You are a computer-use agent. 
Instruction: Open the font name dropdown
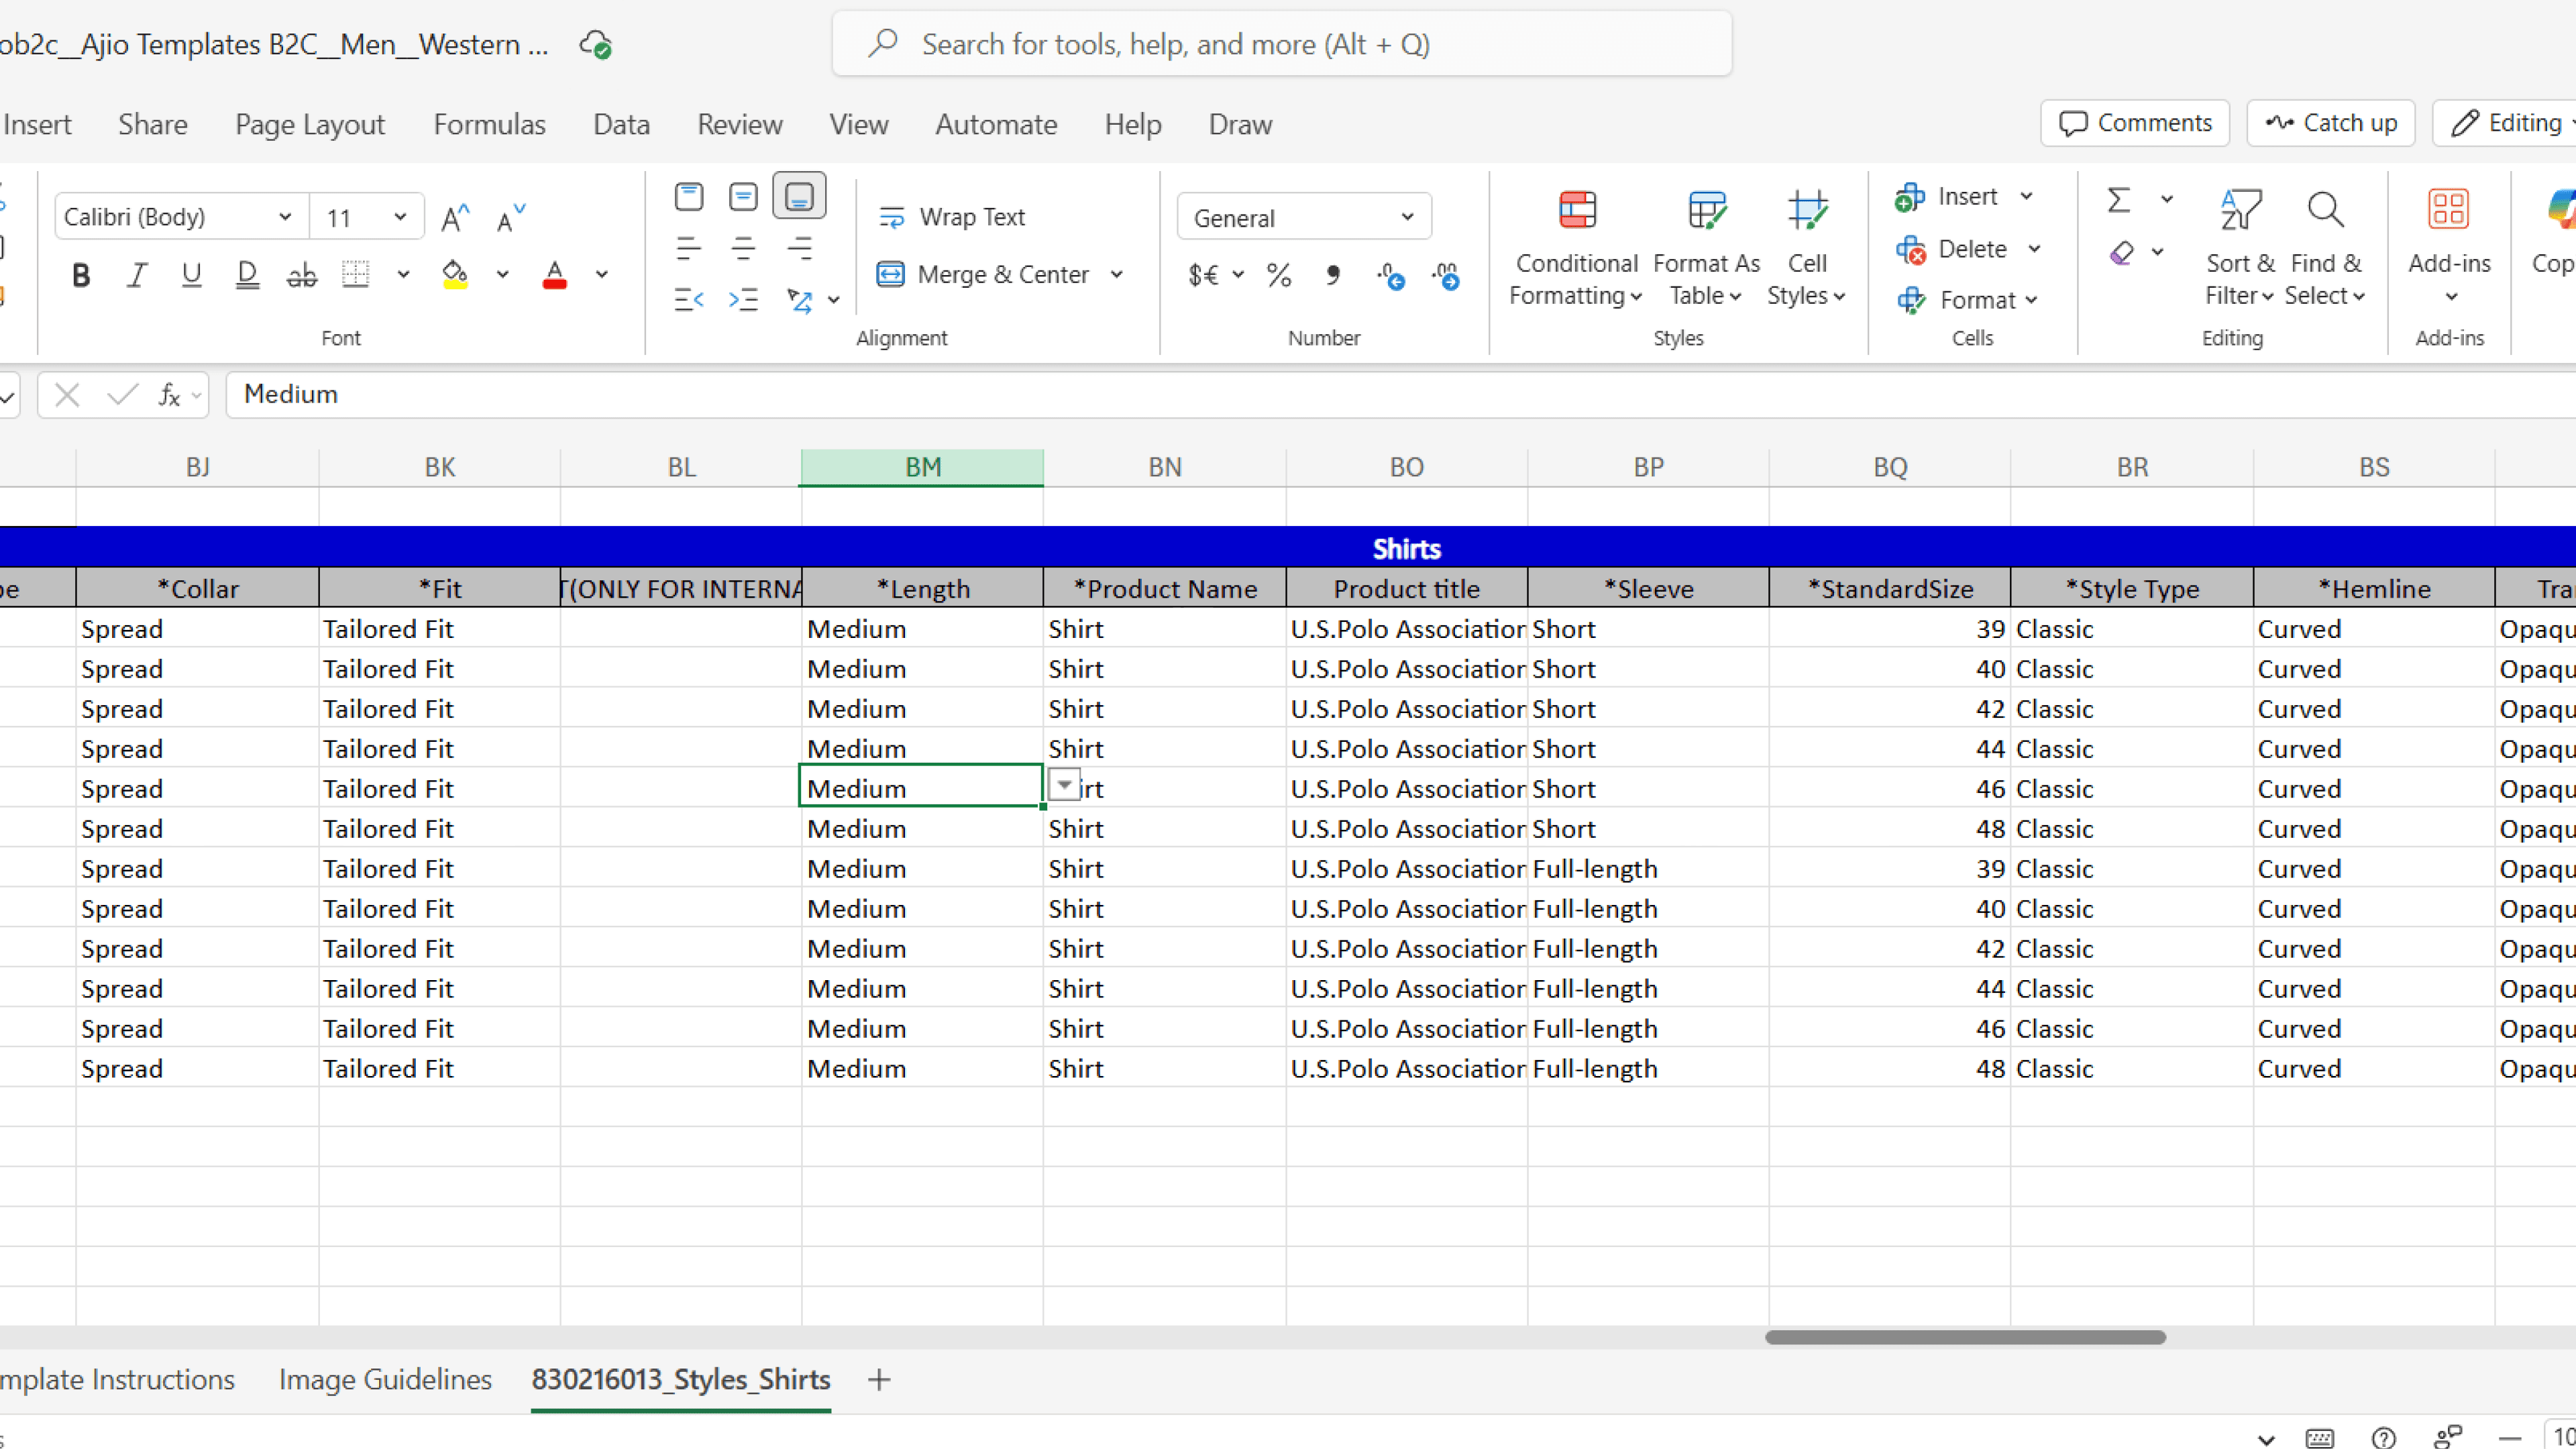(x=284, y=217)
